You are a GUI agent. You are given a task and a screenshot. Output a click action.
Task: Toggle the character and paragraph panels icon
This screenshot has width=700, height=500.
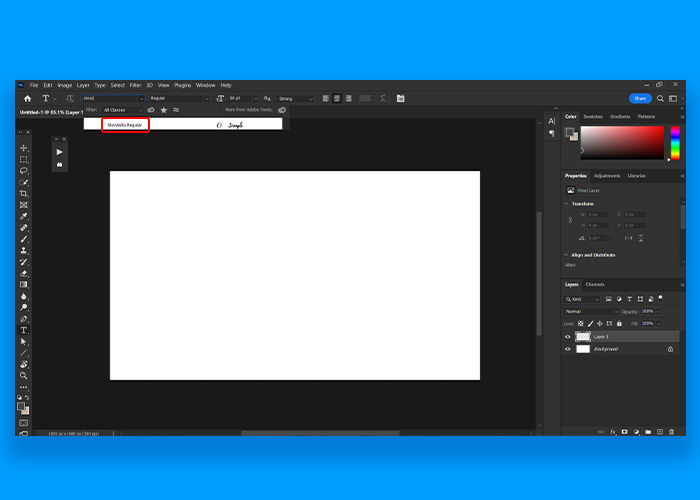point(400,98)
